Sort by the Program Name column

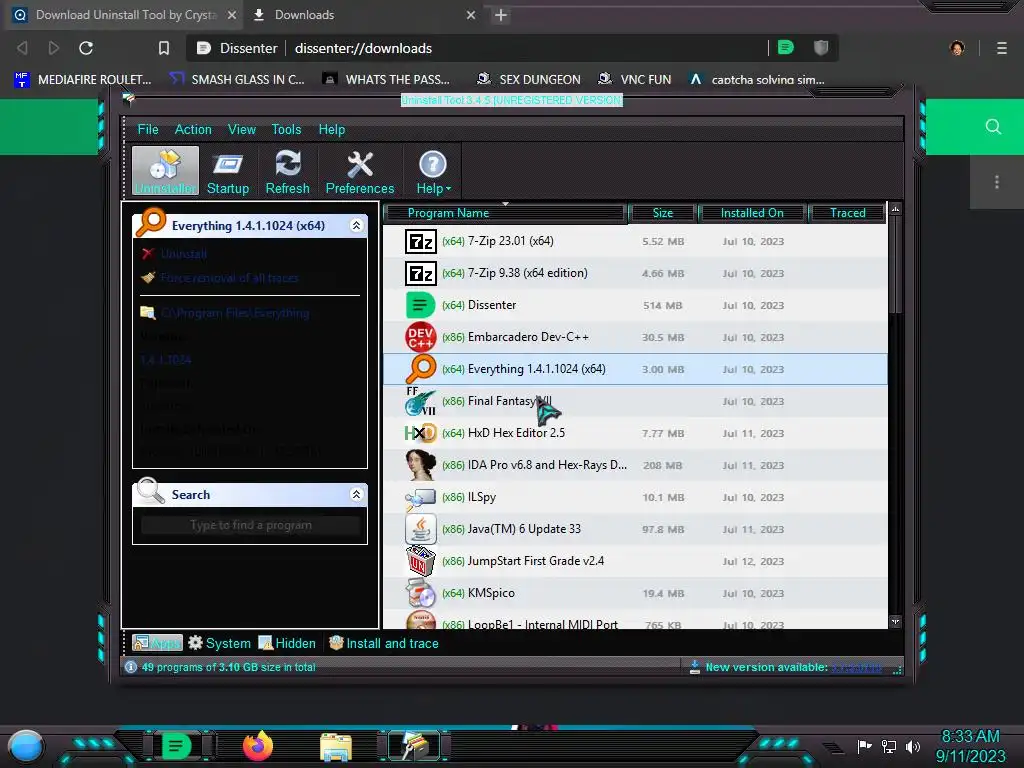pyautogui.click(x=504, y=213)
